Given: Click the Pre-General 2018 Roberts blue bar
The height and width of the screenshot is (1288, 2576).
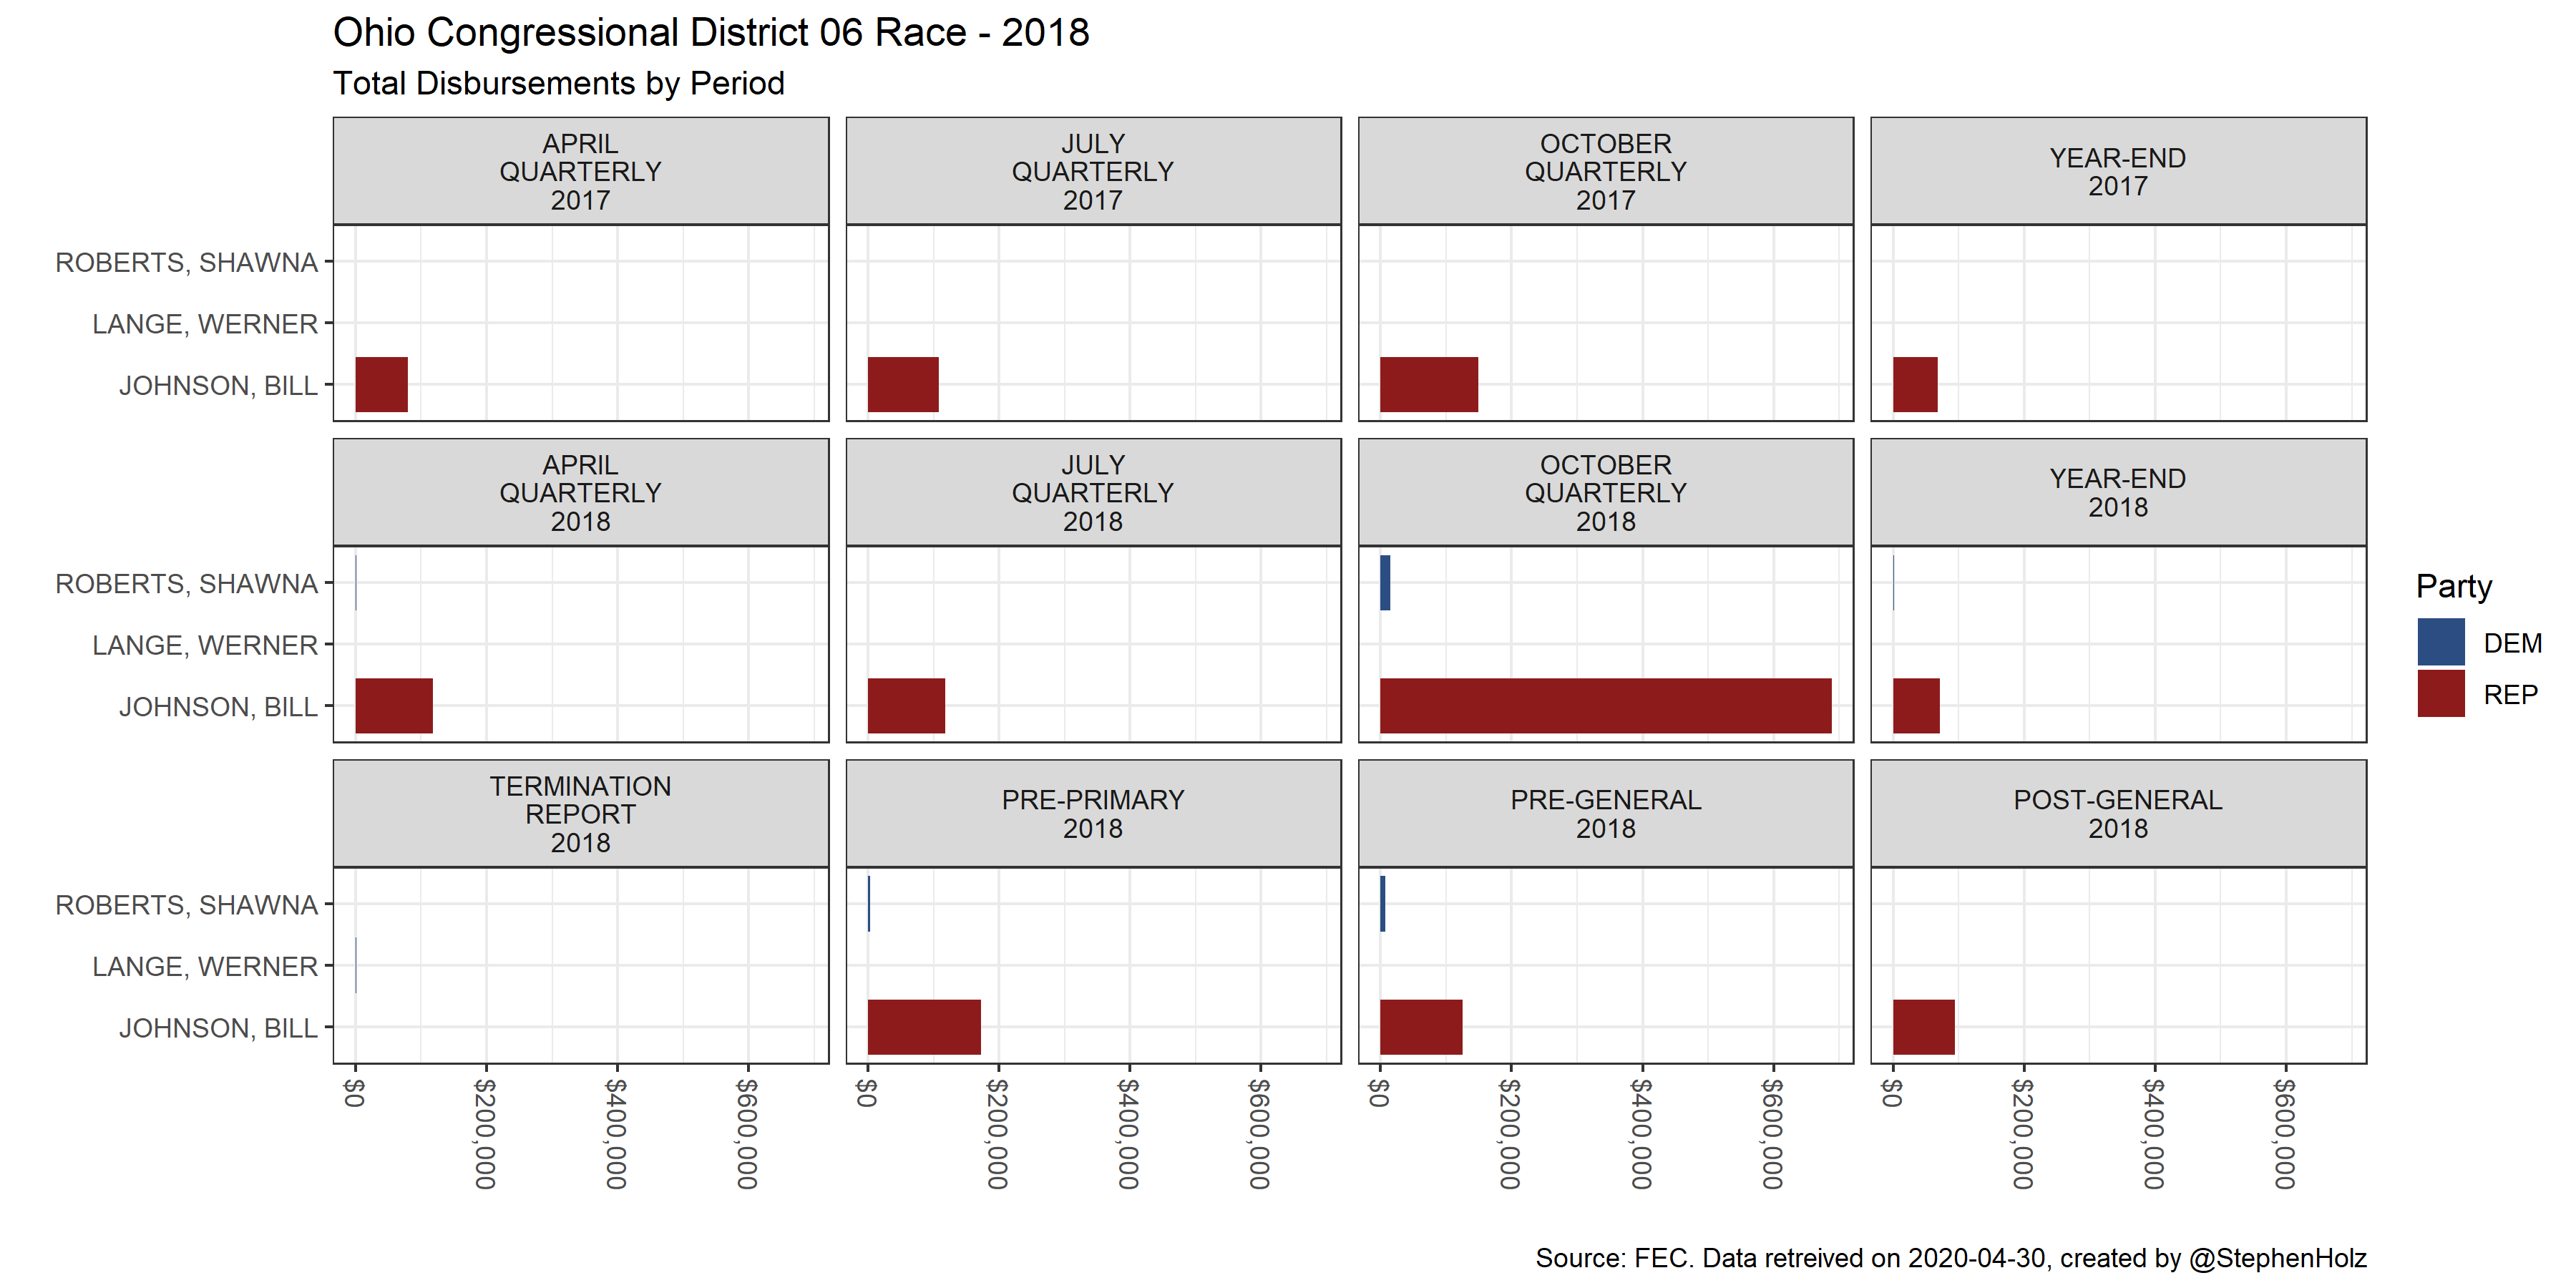Looking at the screenshot, I should (x=1383, y=904).
